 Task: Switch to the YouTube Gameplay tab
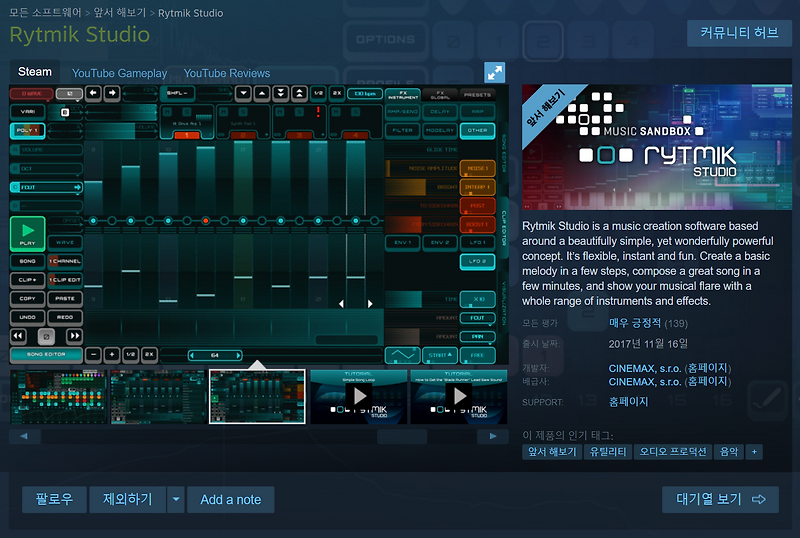pyautogui.click(x=119, y=74)
